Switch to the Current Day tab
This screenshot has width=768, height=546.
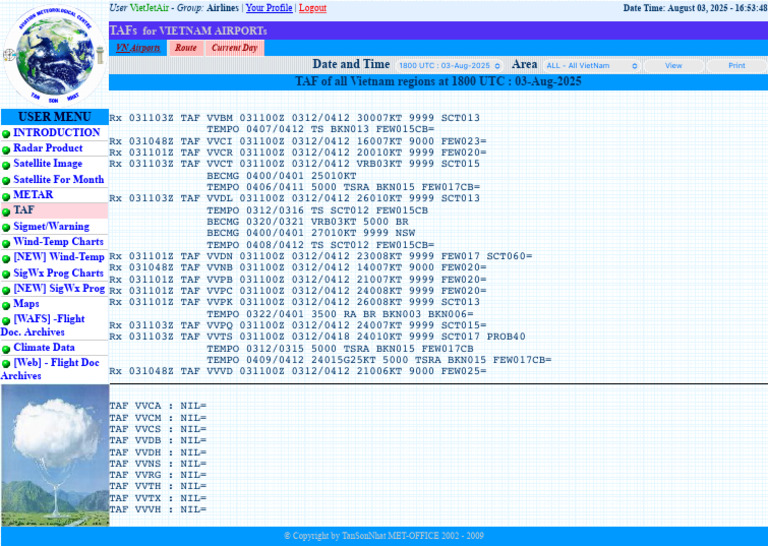(x=235, y=48)
